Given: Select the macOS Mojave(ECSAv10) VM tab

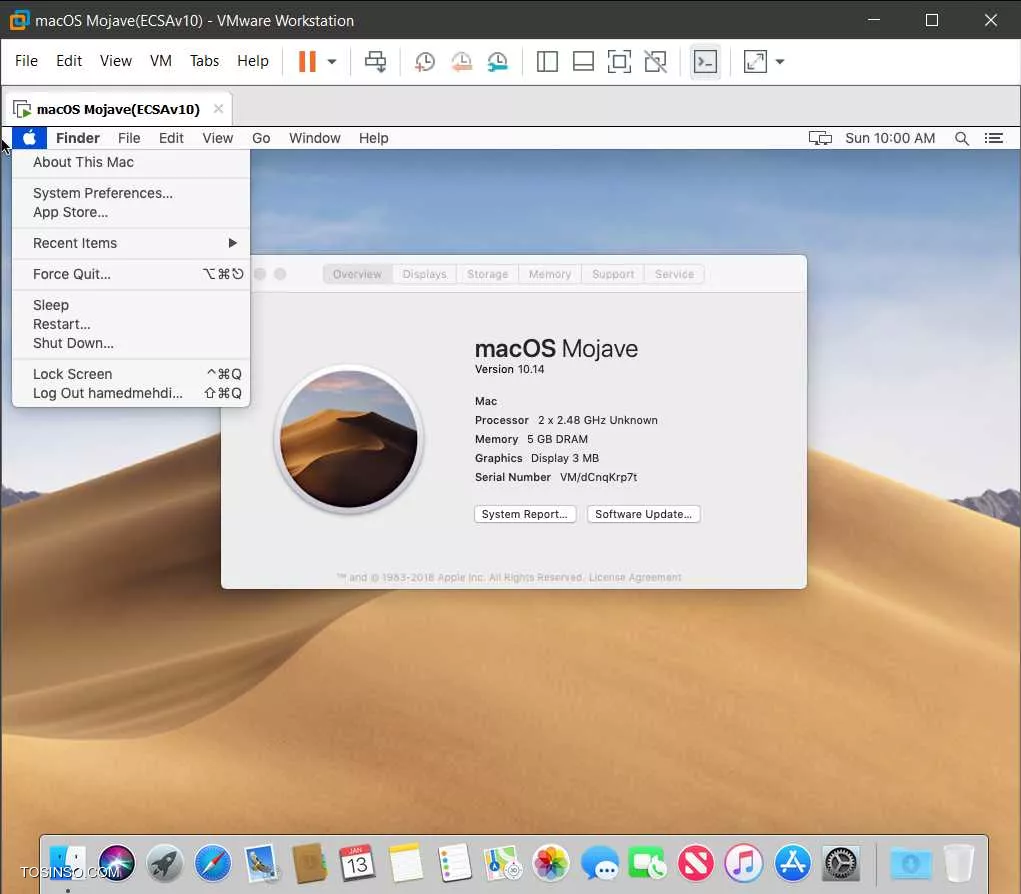Looking at the screenshot, I should coord(118,109).
